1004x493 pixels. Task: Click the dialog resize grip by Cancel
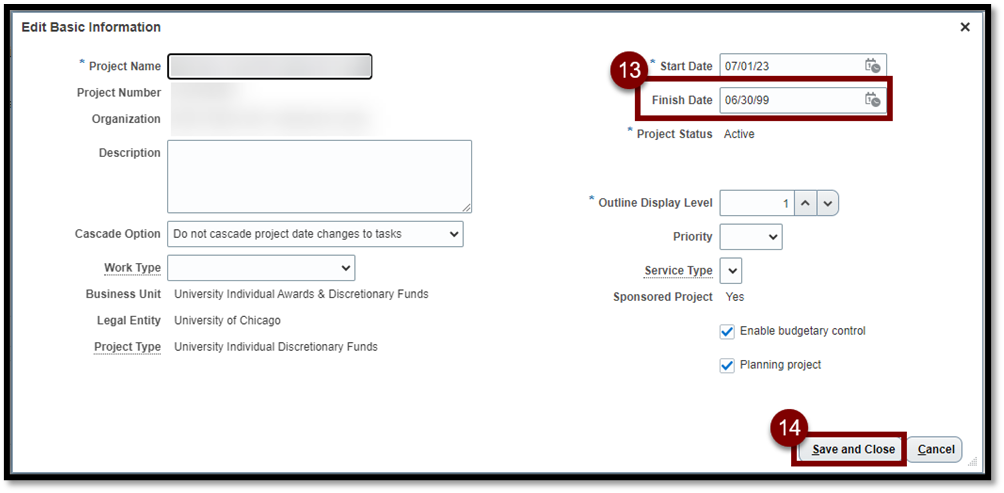pyautogui.click(x=972, y=461)
